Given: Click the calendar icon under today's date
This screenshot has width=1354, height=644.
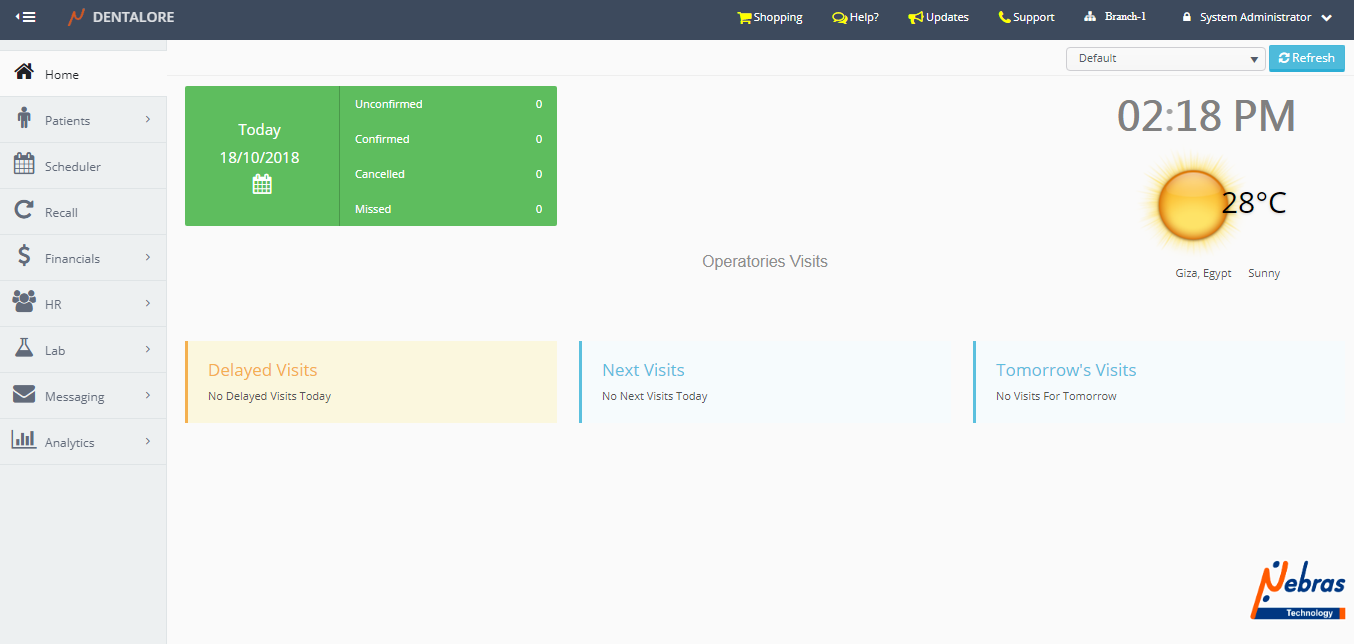Looking at the screenshot, I should click(x=262, y=184).
